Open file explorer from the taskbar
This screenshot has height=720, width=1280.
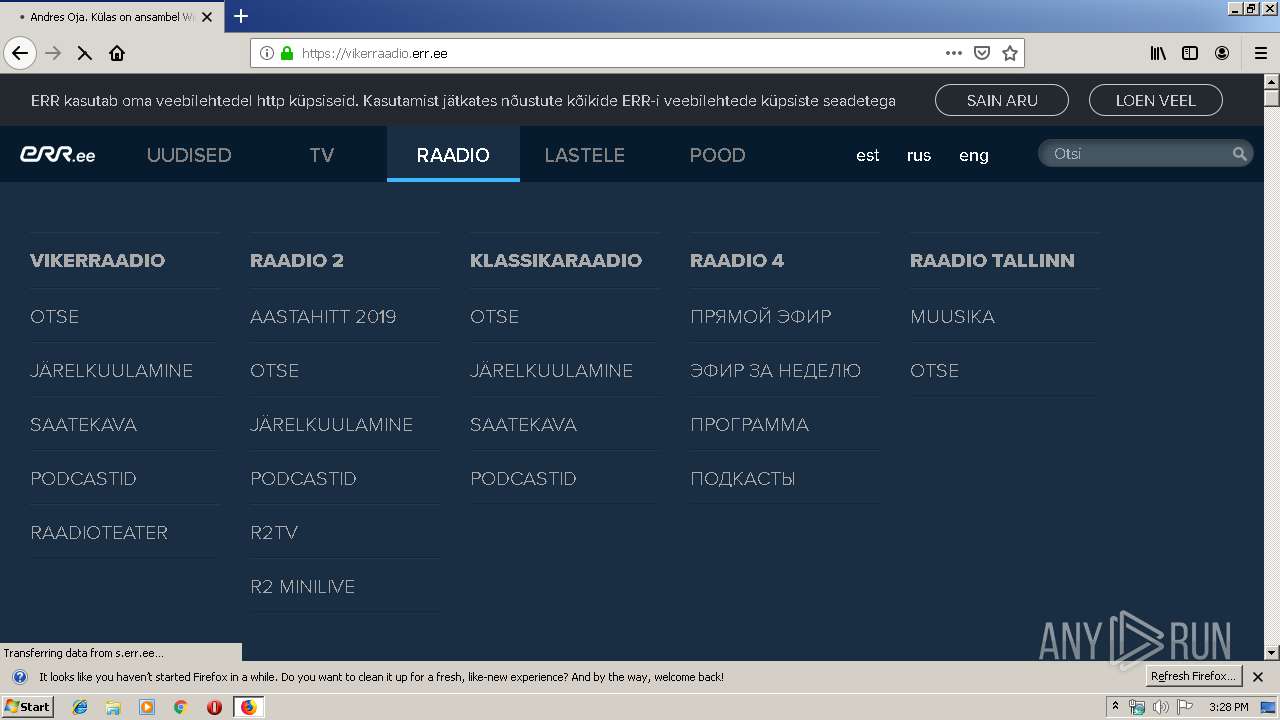tap(113, 707)
